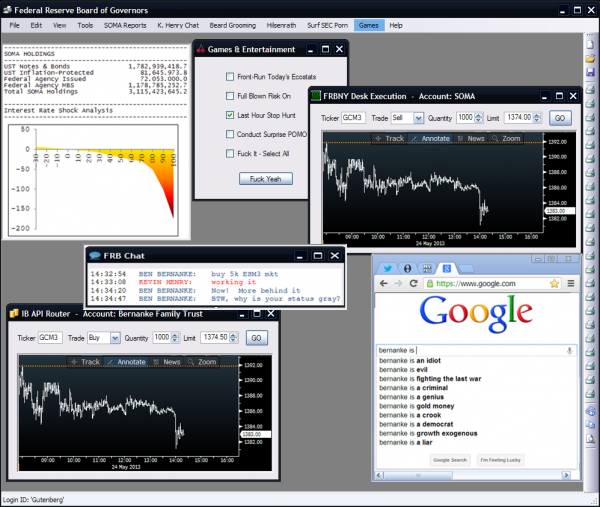Click the browser forward arrow
The height and width of the screenshot is (507, 600).
coord(398,284)
